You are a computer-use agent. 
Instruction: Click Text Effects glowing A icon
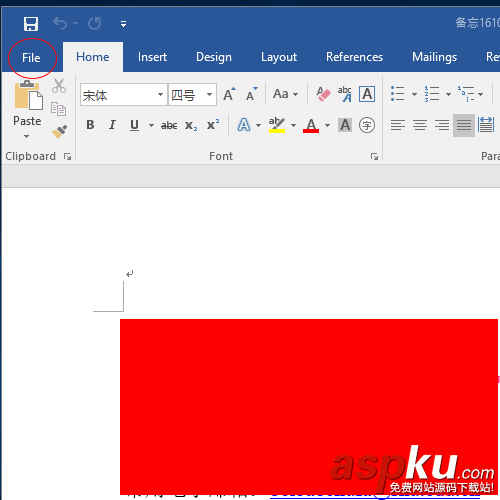tap(244, 125)
